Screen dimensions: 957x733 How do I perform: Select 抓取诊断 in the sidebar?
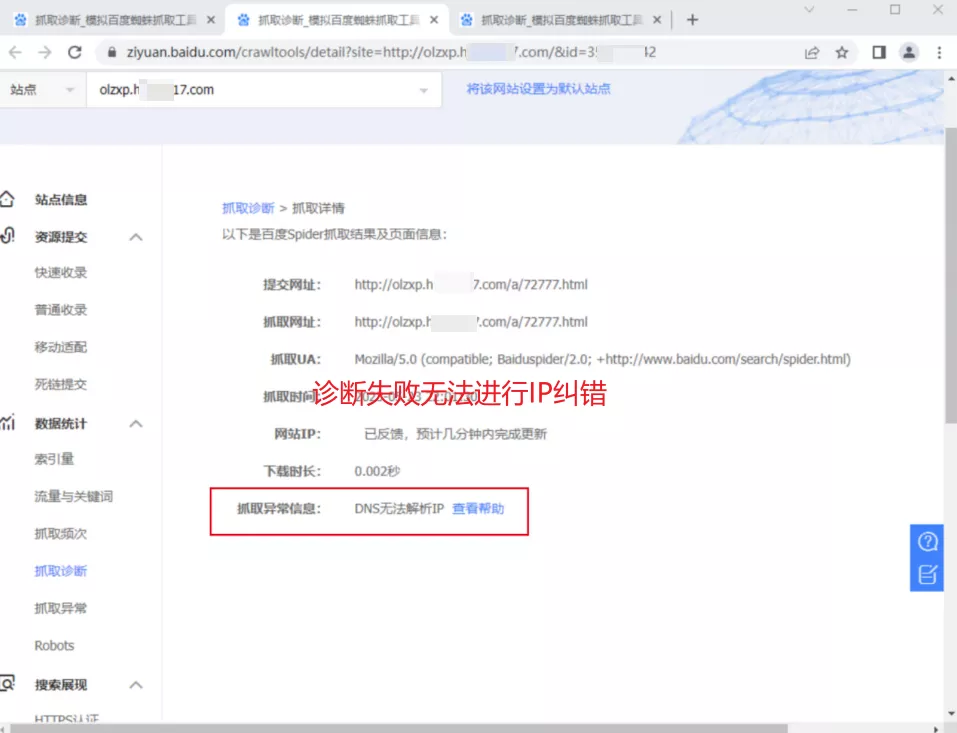pyautogui.click(x=61, y=571)
